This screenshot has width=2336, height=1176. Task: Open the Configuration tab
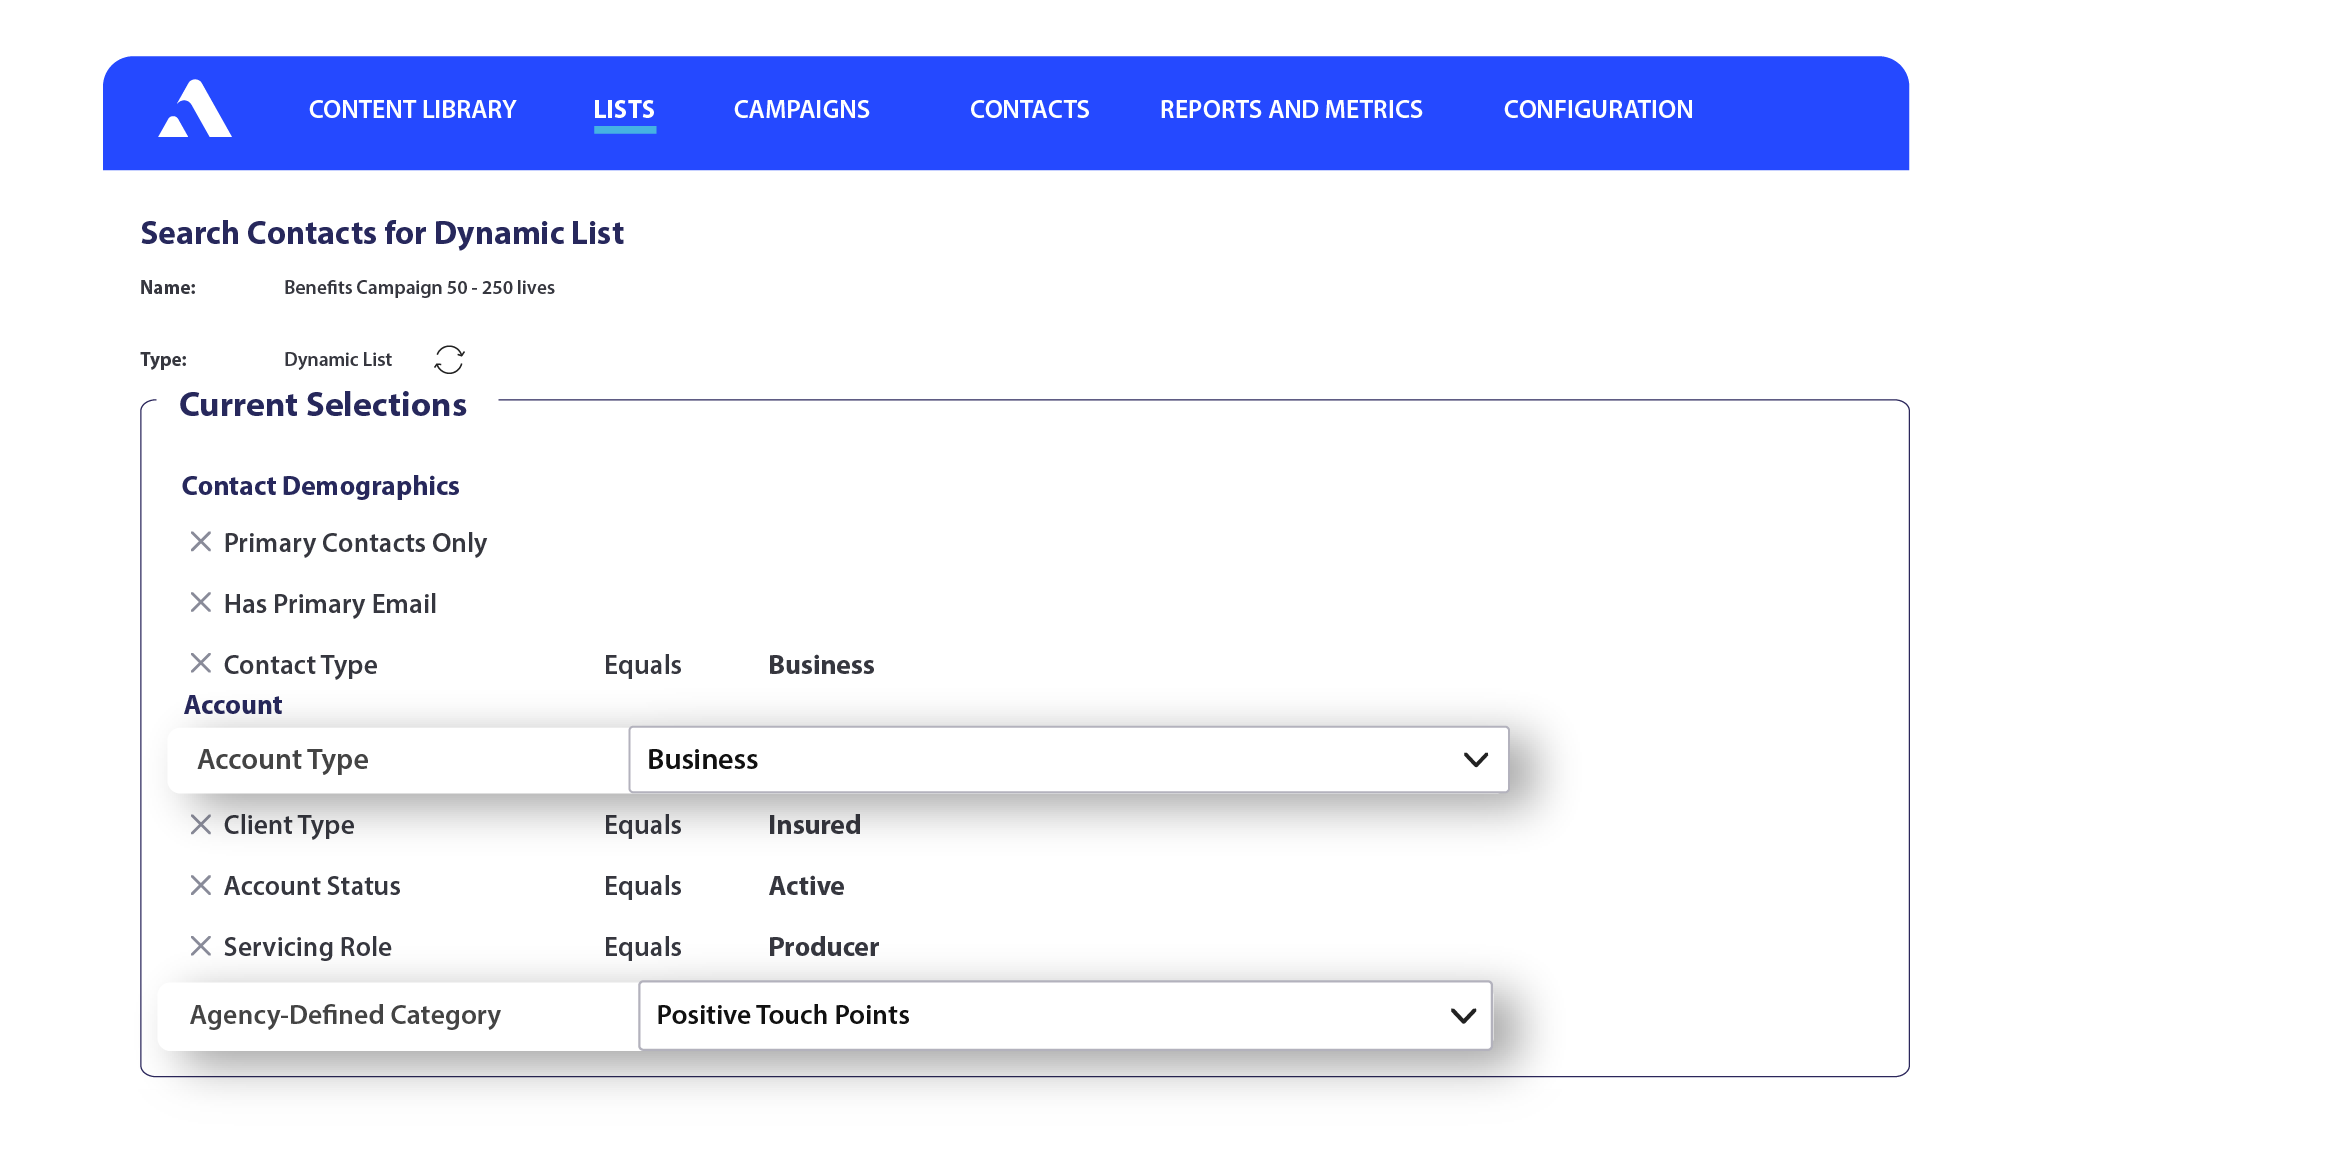[x=1598, y=110]
